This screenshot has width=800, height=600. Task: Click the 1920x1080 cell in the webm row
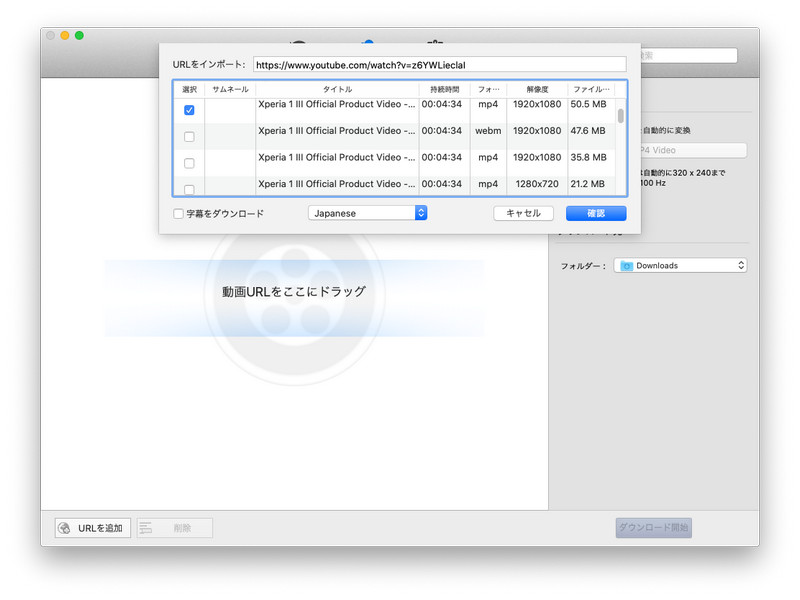tap(537, 131)
